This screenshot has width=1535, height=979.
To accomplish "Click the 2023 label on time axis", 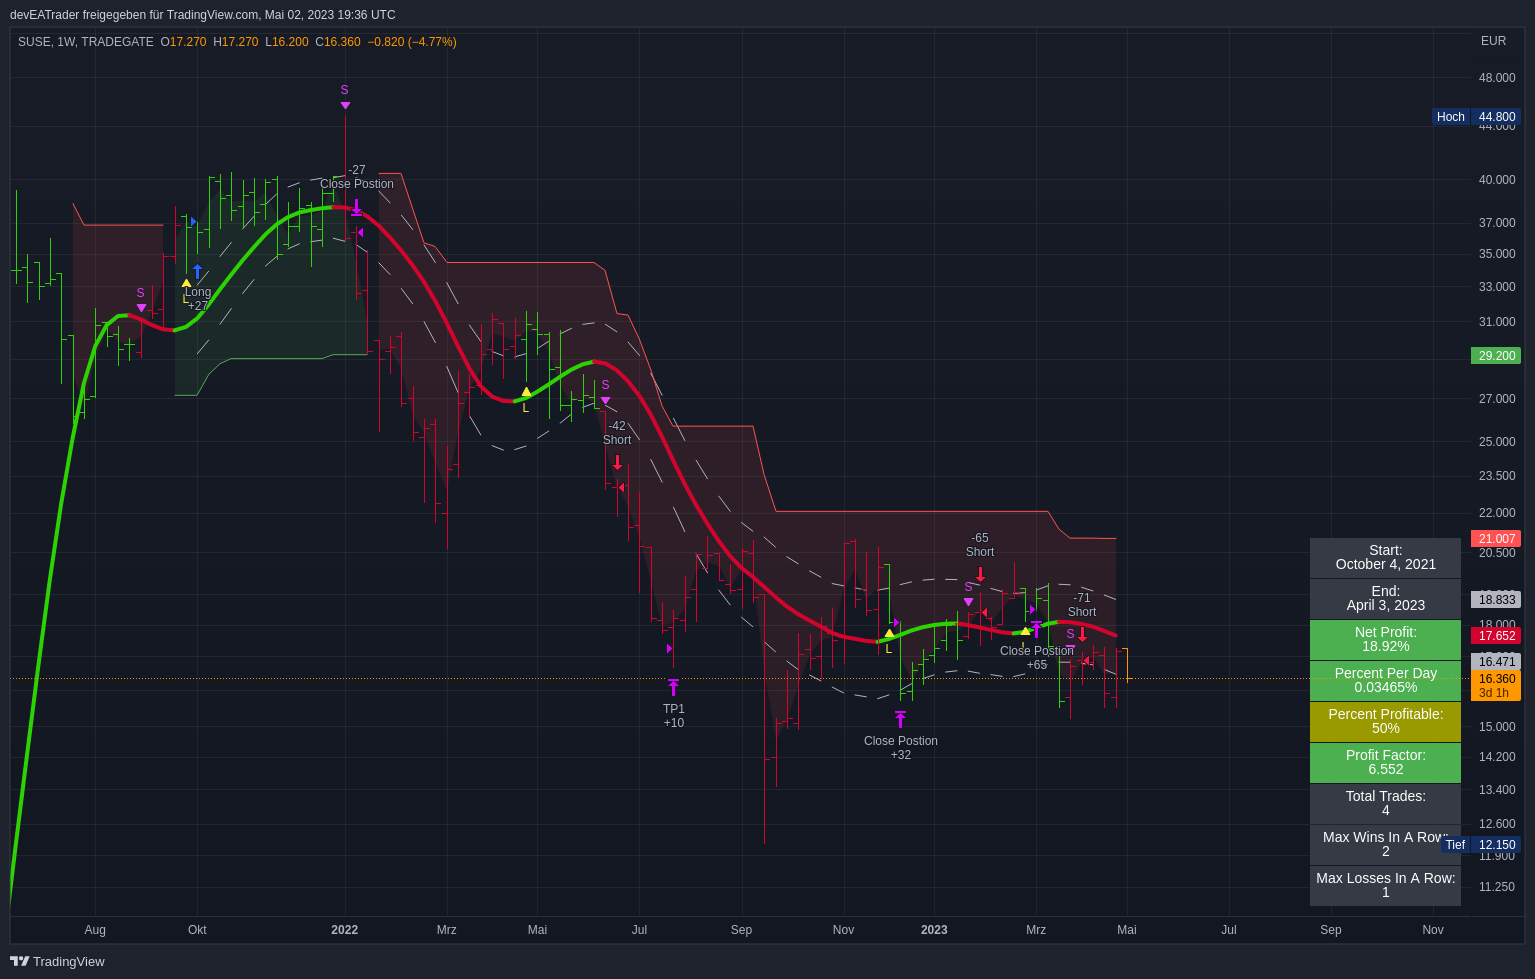I will (x=934, y=930).
